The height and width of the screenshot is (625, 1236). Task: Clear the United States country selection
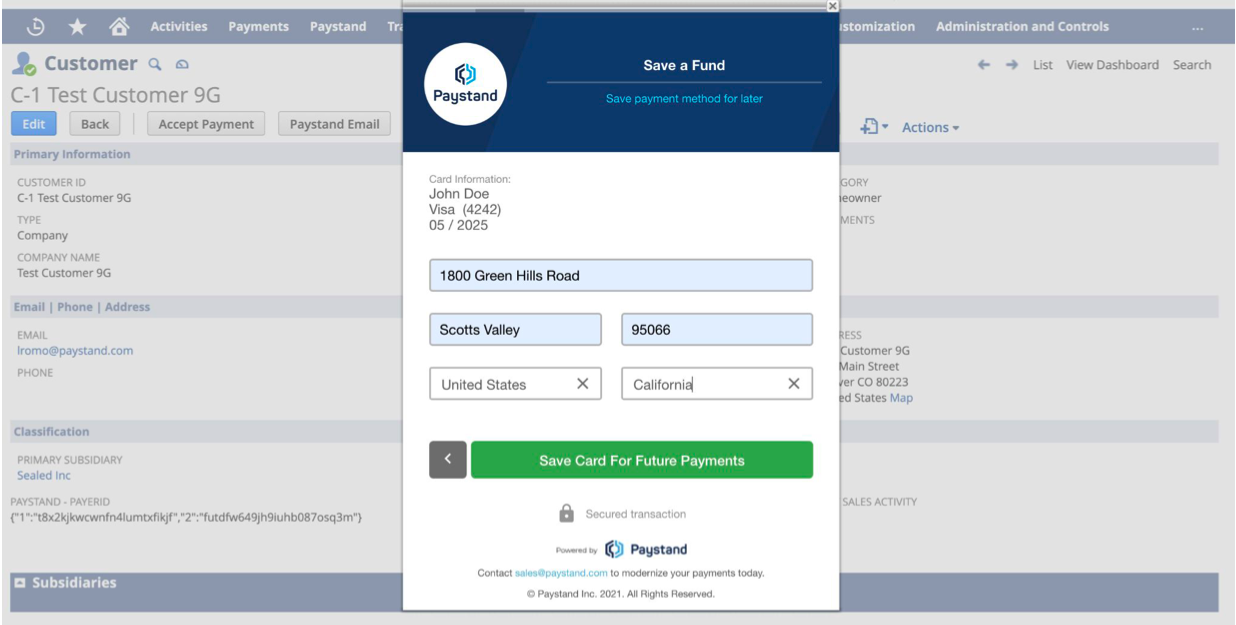(x=583, y=384)
